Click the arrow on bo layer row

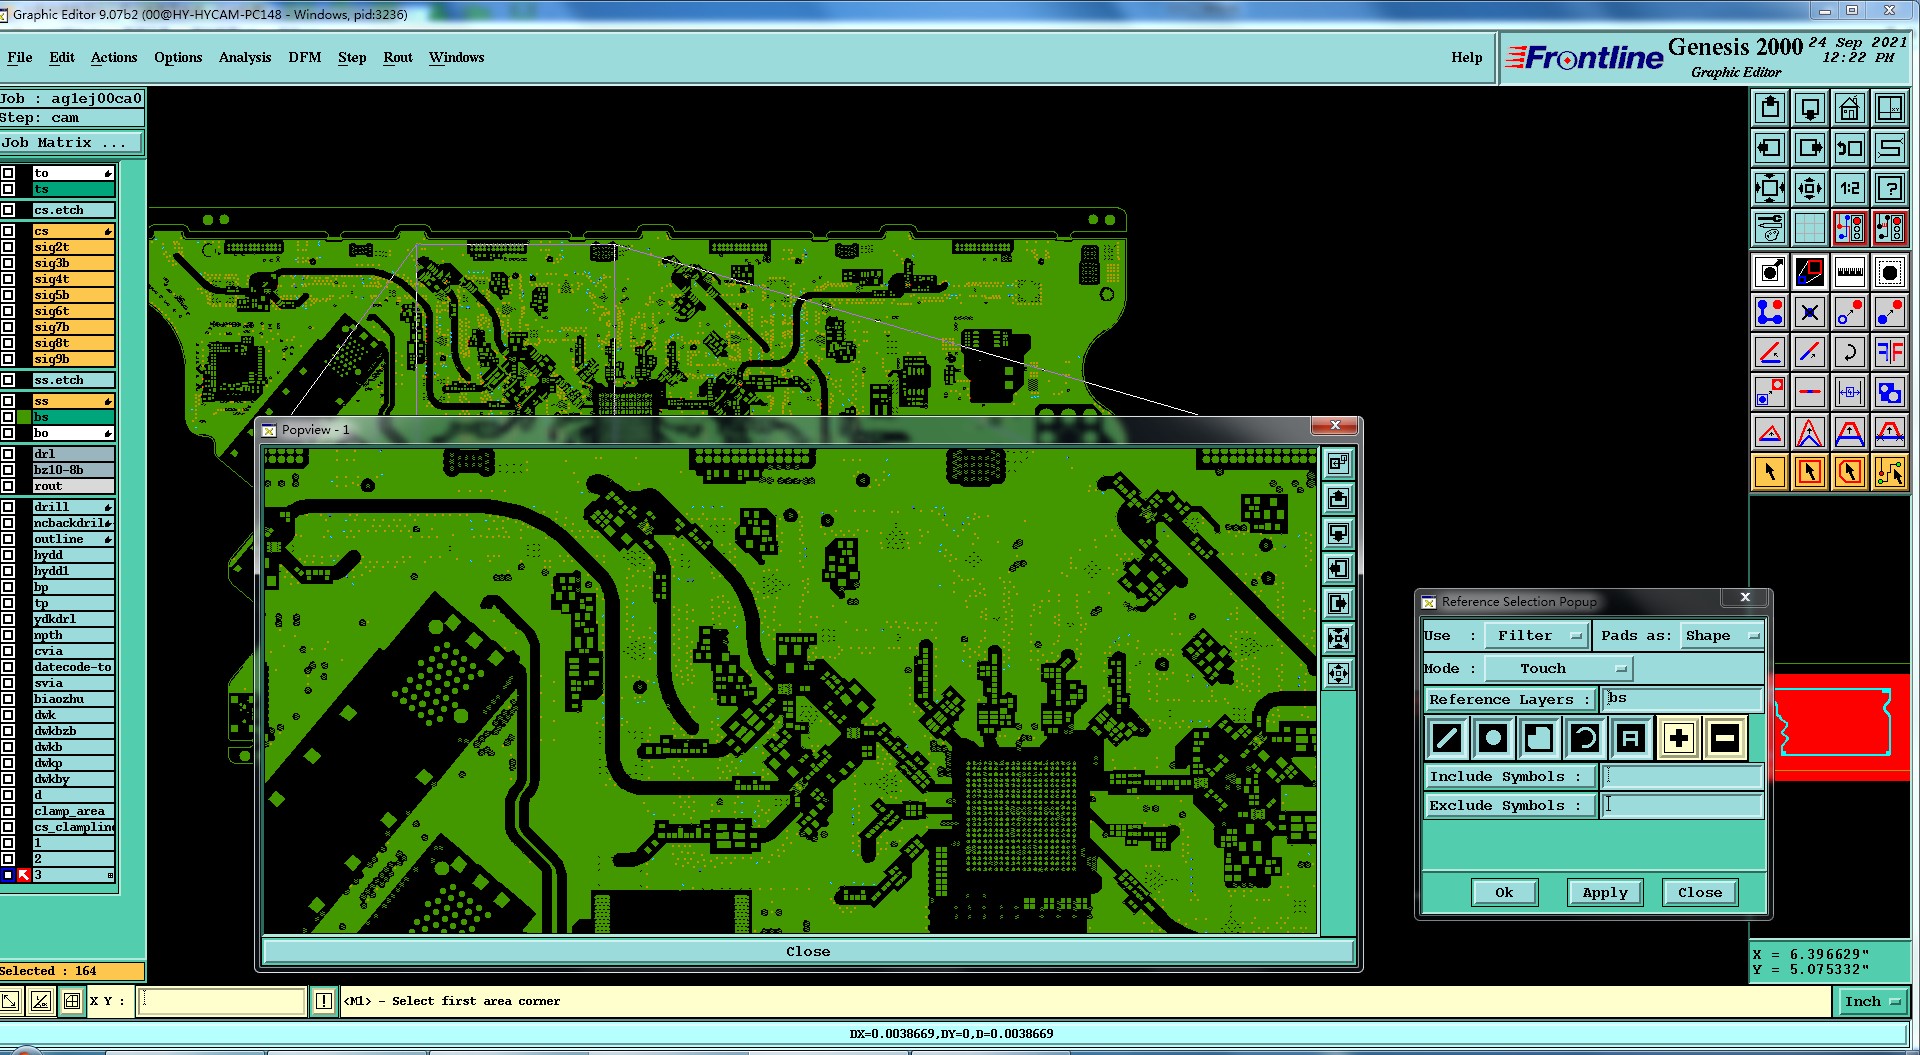click(x=108, y=434)
